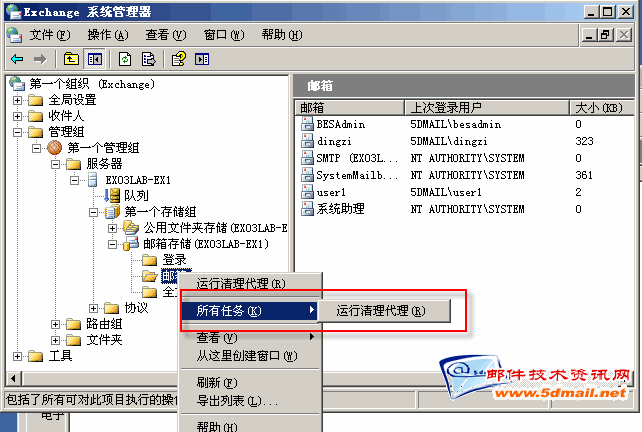Click the Up one level folder icon

71,59
